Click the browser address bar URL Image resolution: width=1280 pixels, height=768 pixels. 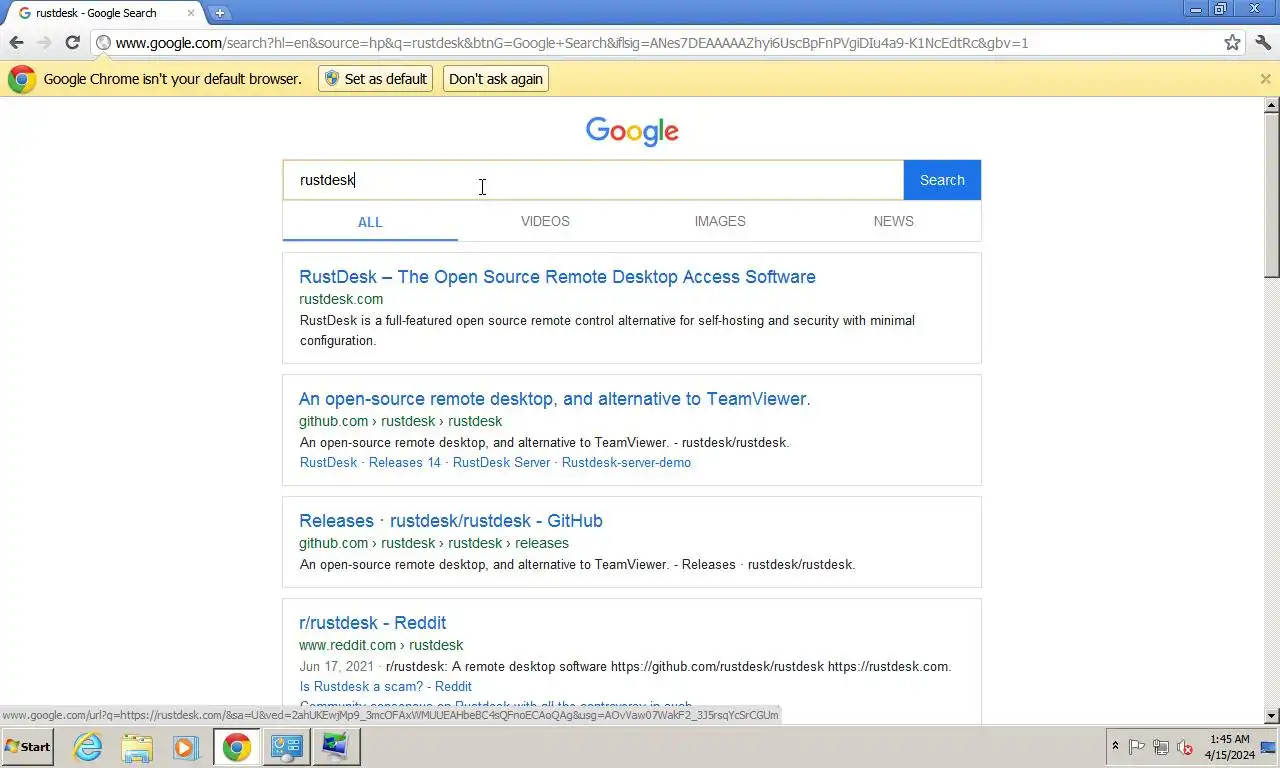pyautogui.click(x=572, y=43)
